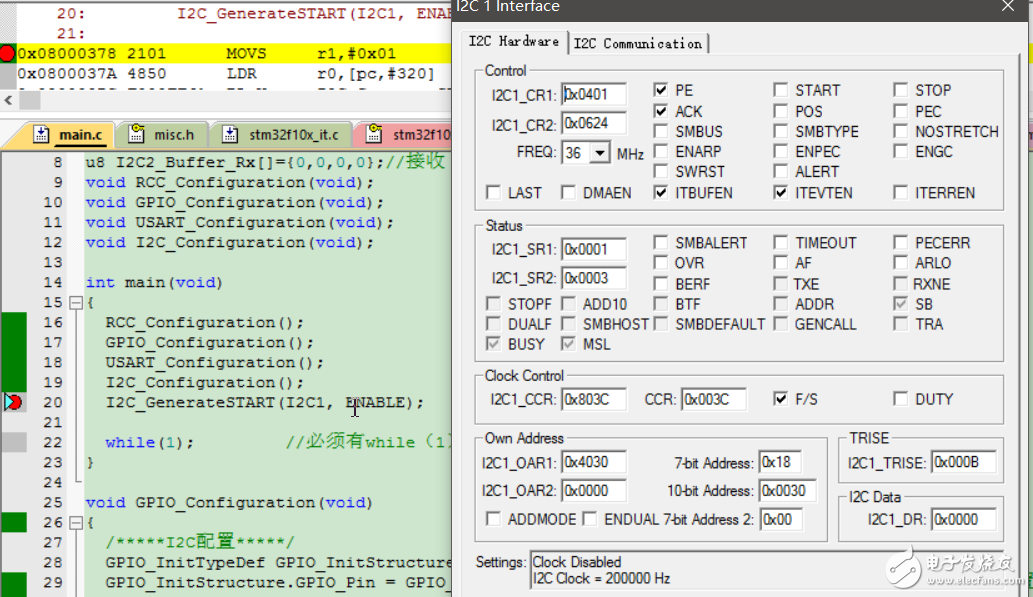
Task: Check the ADDMODE checkbox
Action: [x=493, y=519]
